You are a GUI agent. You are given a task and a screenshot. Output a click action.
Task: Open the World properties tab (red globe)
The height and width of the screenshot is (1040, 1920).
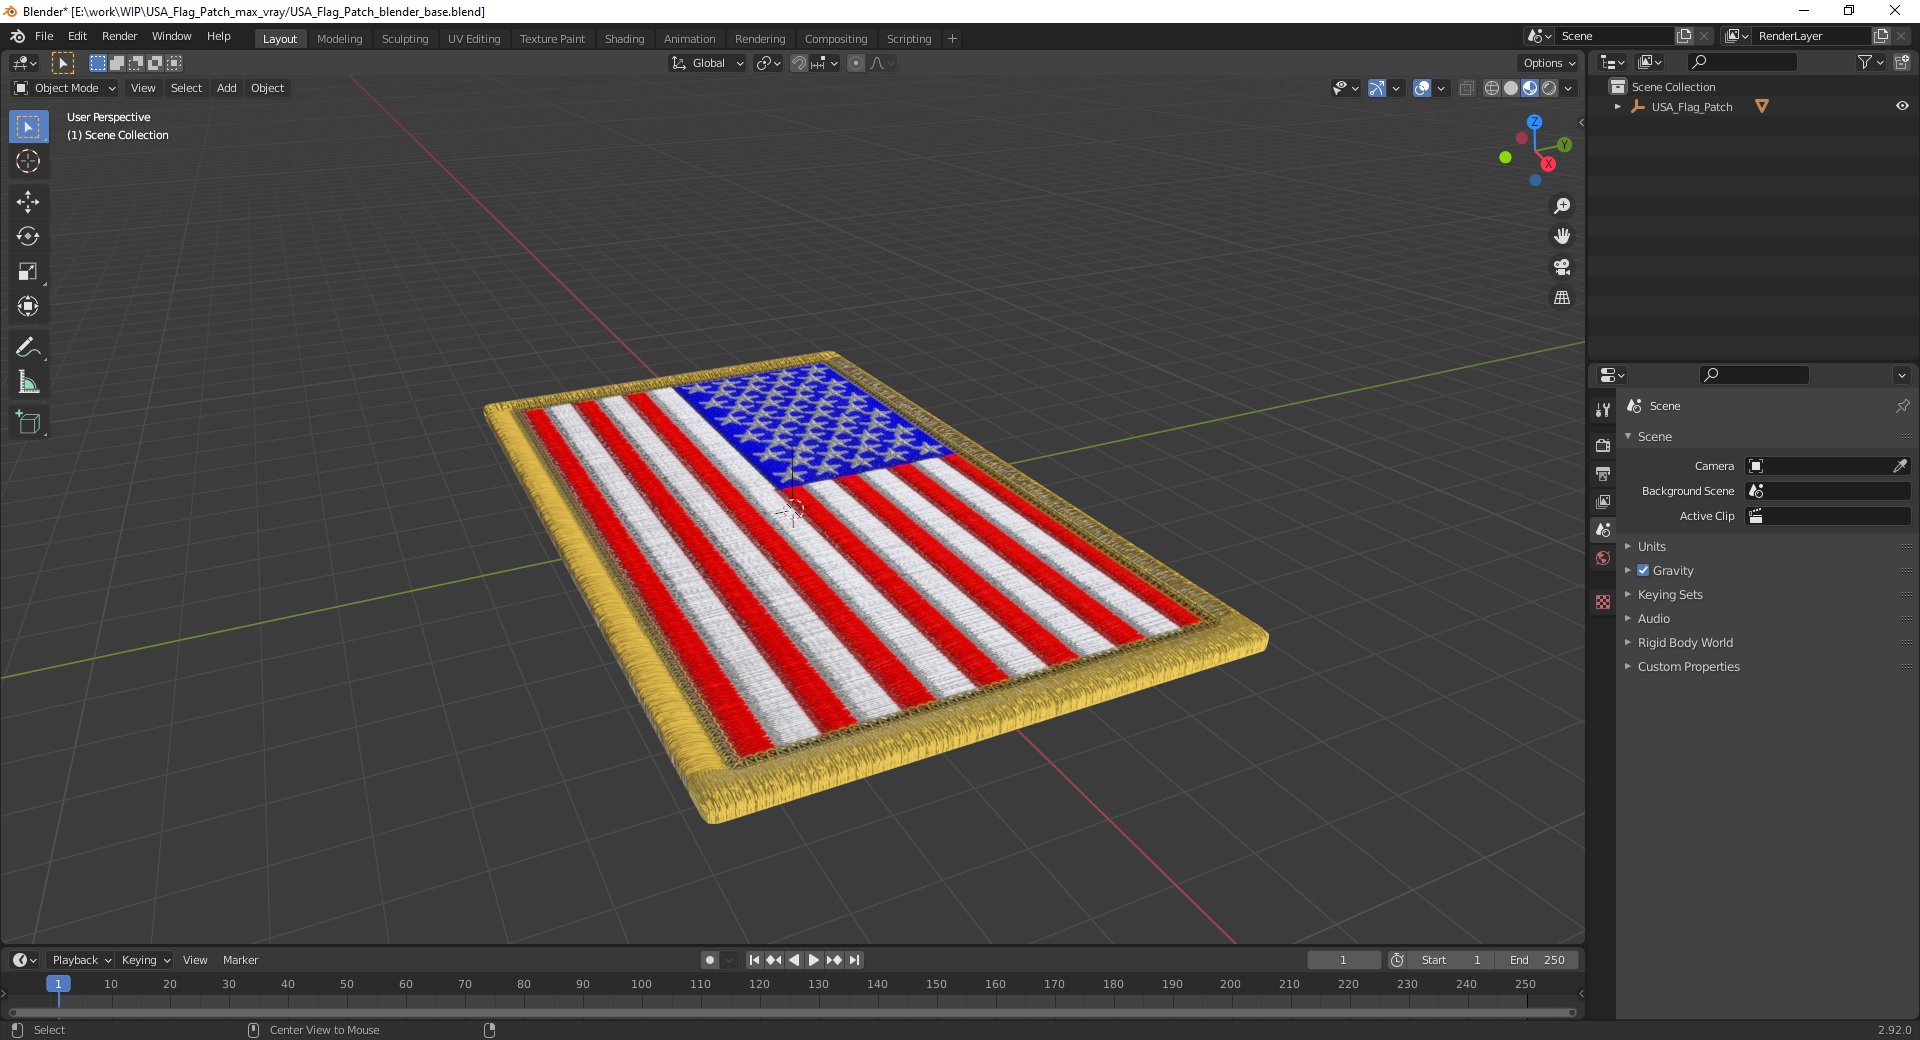[1603, 558]
